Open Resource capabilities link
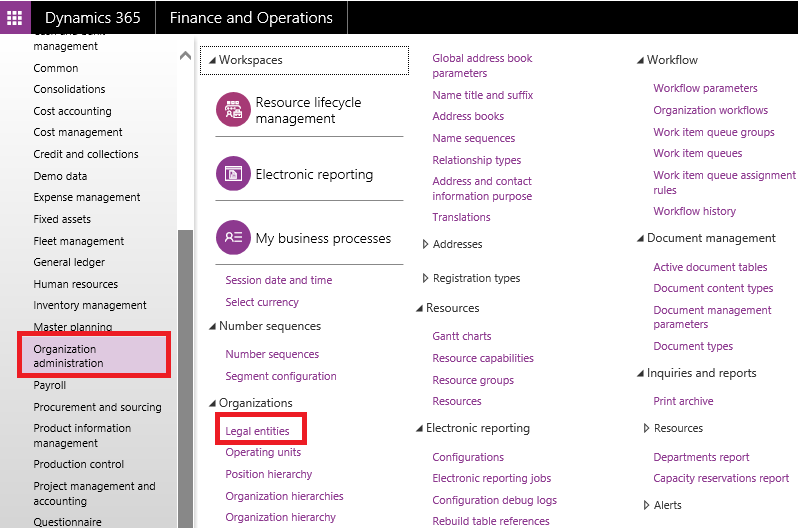 pos(482,358)
